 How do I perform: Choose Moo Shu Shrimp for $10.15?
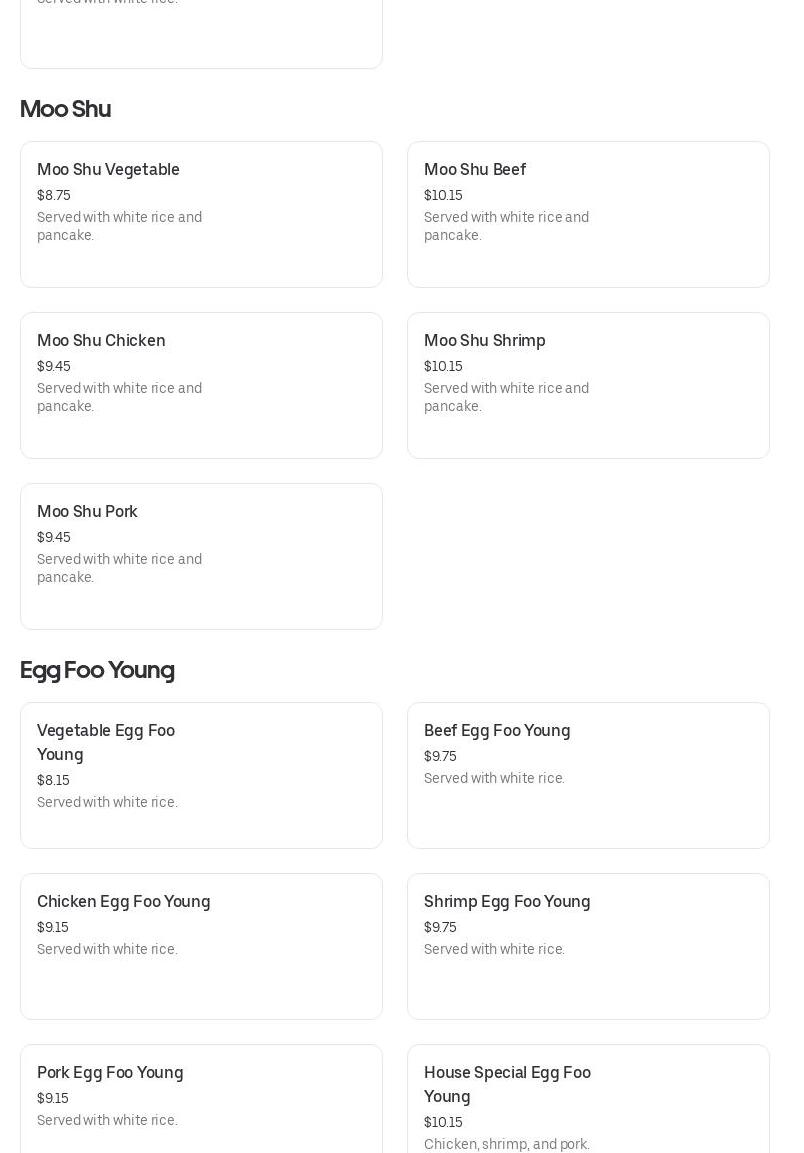coord(588,385)
